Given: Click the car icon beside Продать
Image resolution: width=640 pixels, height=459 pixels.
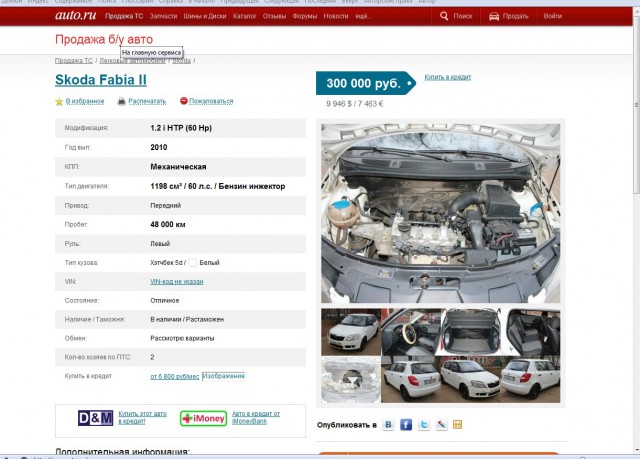Looking at the screenshot, I should point(494,16).
